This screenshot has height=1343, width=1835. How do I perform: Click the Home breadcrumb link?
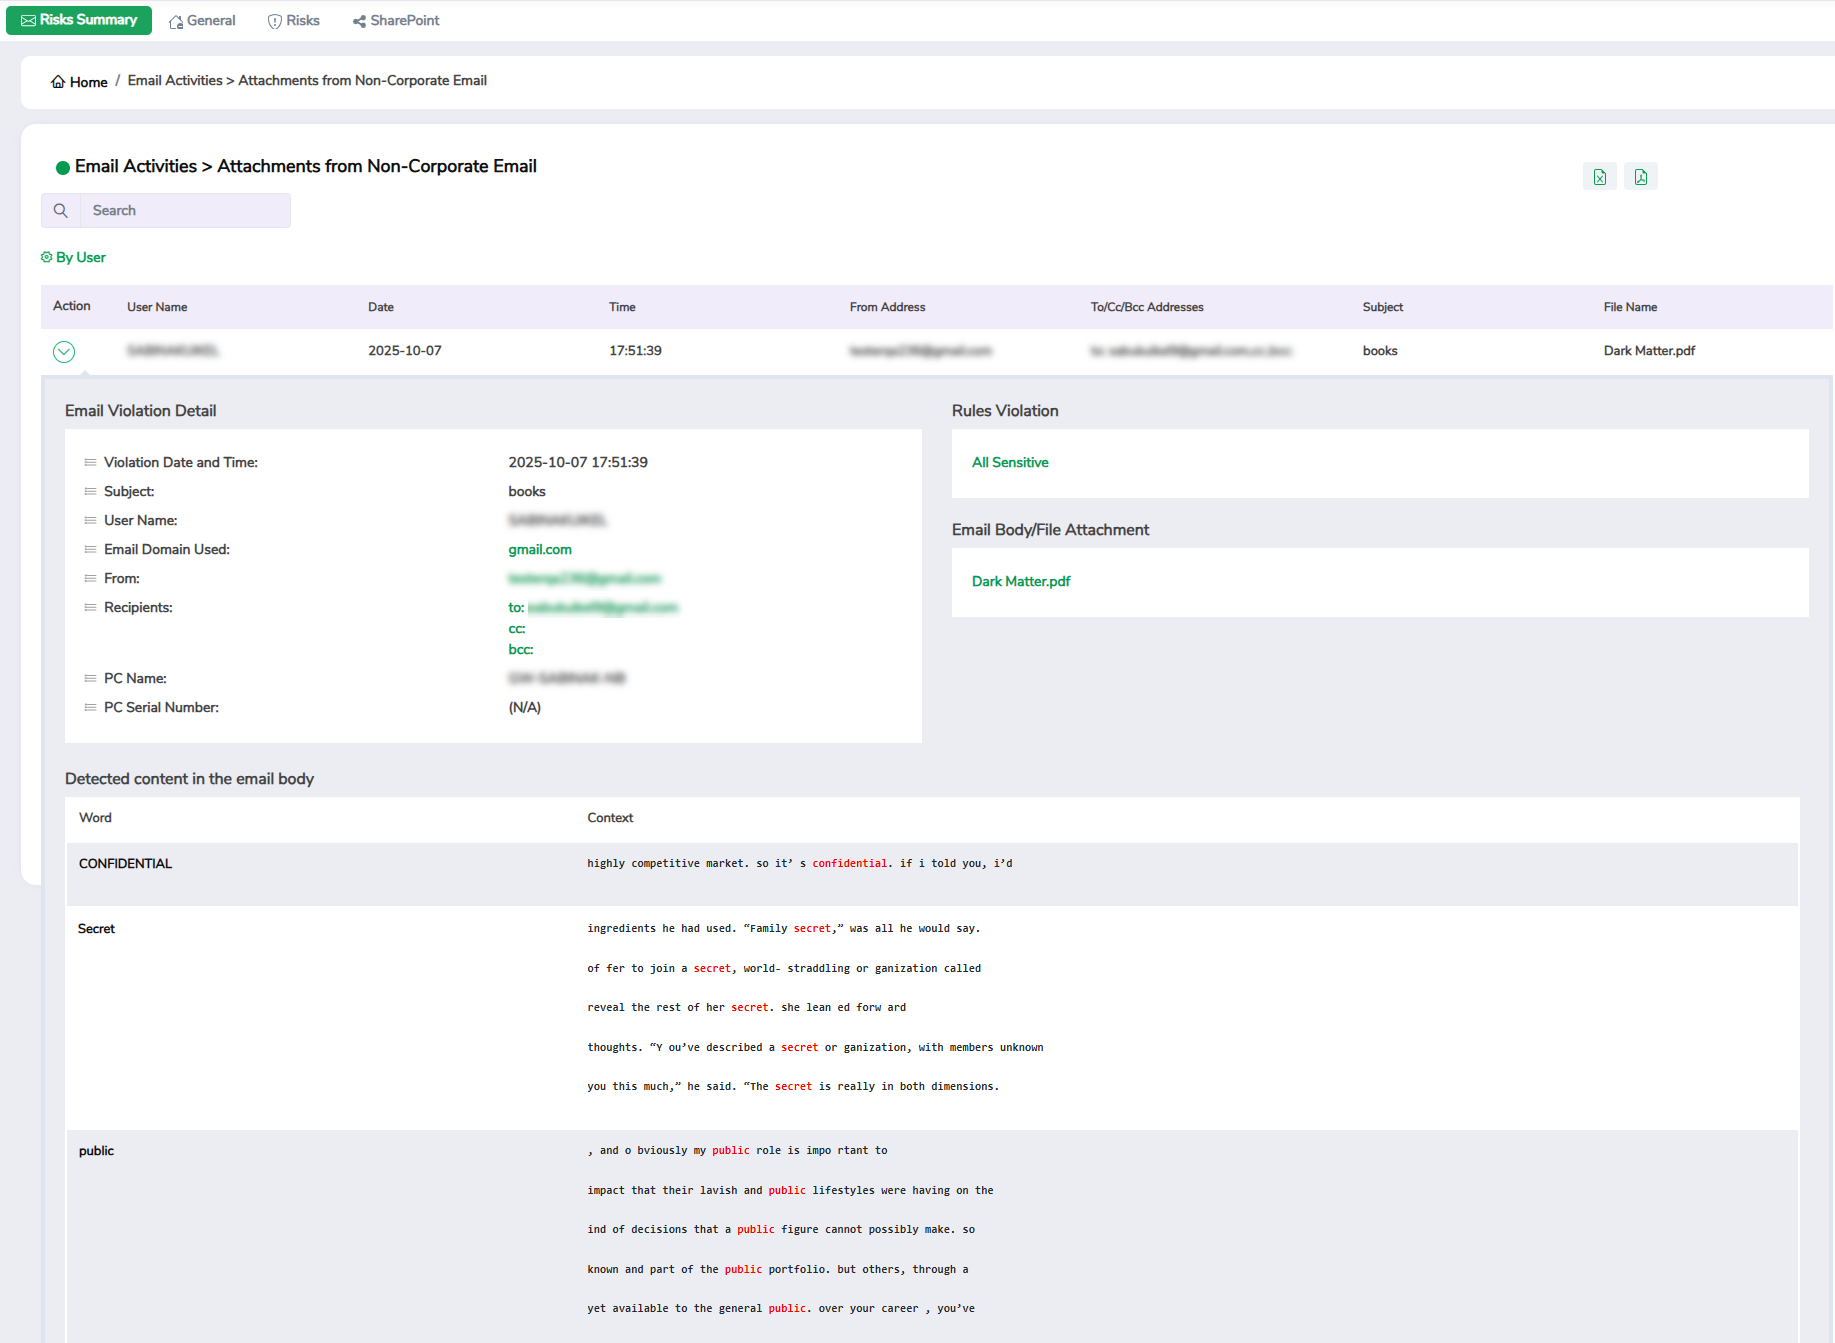[88, 82]
